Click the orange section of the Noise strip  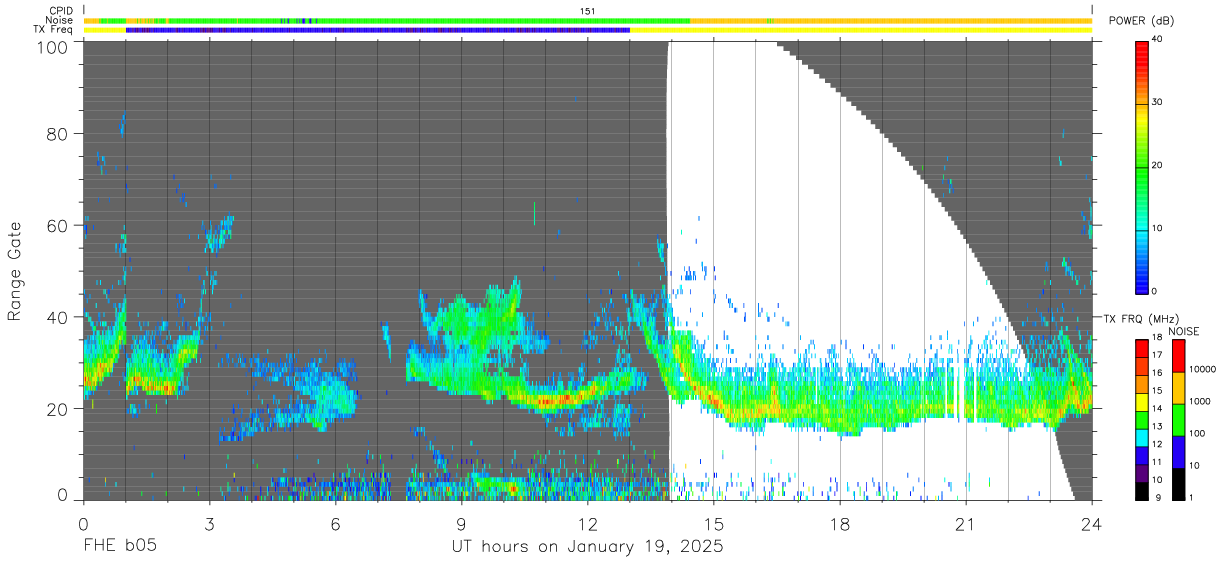[x=890, y=20]
